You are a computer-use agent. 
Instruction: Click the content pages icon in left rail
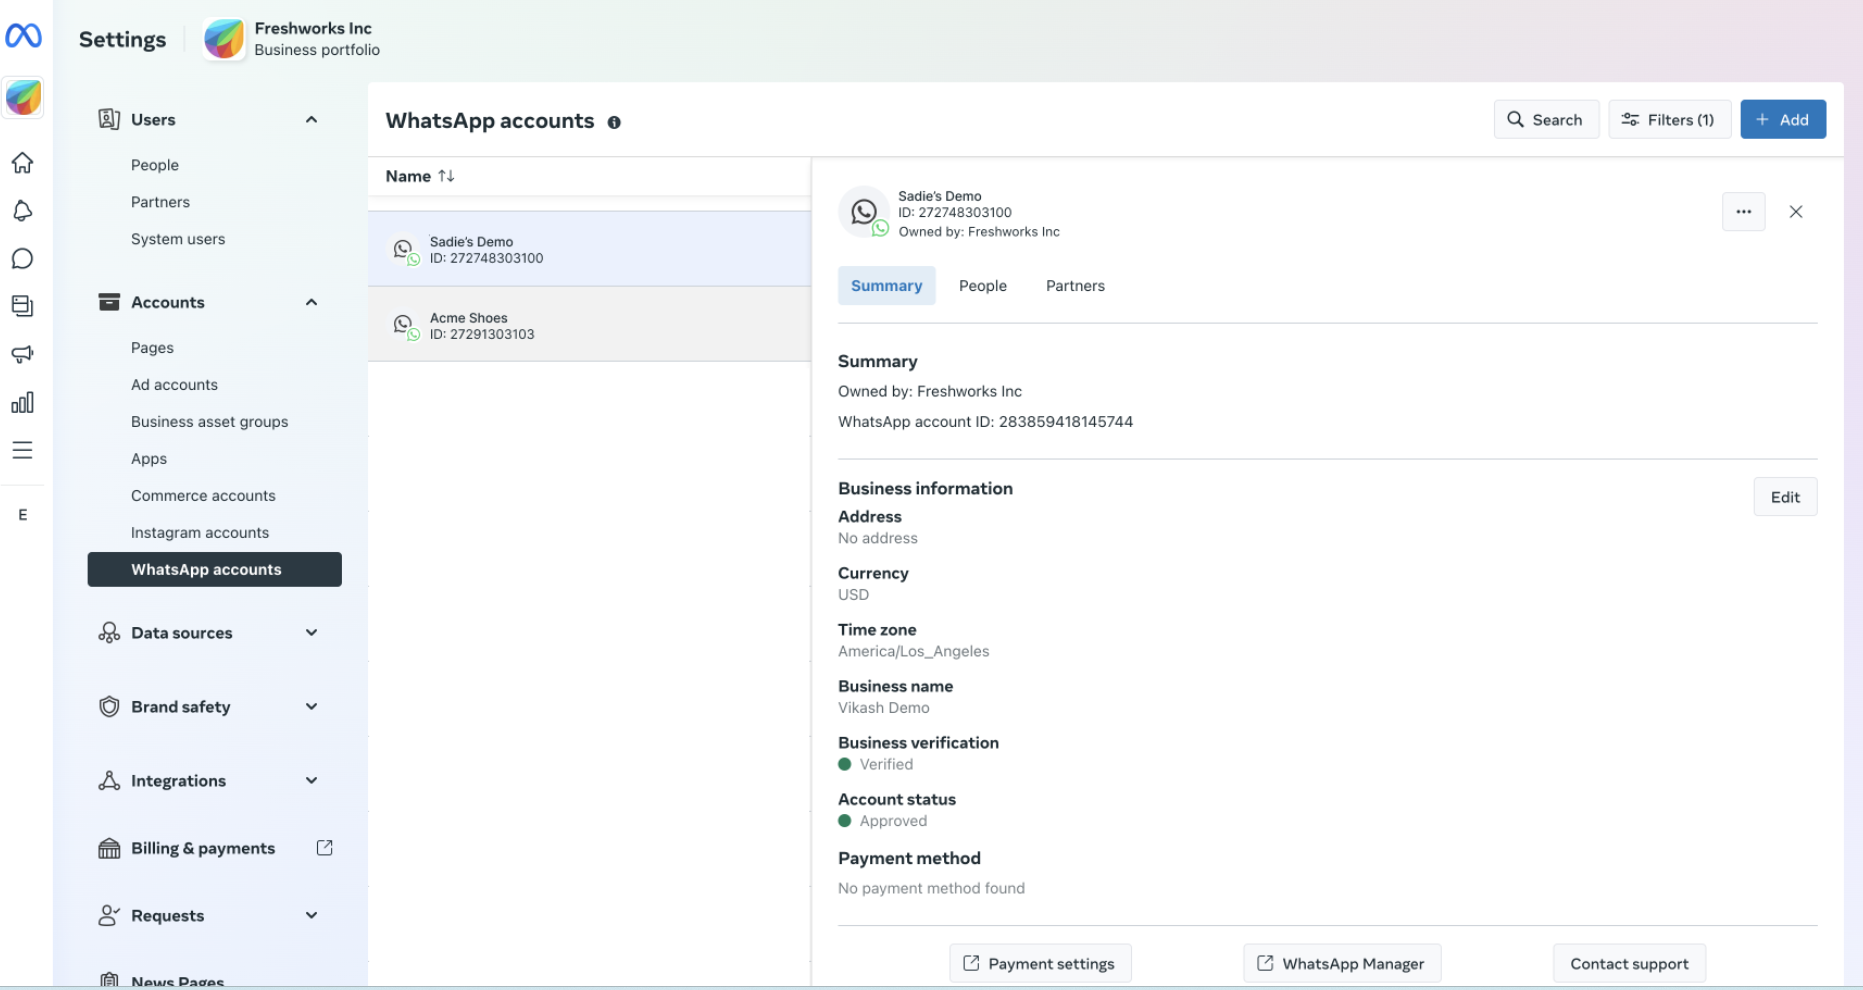[23, 306]
